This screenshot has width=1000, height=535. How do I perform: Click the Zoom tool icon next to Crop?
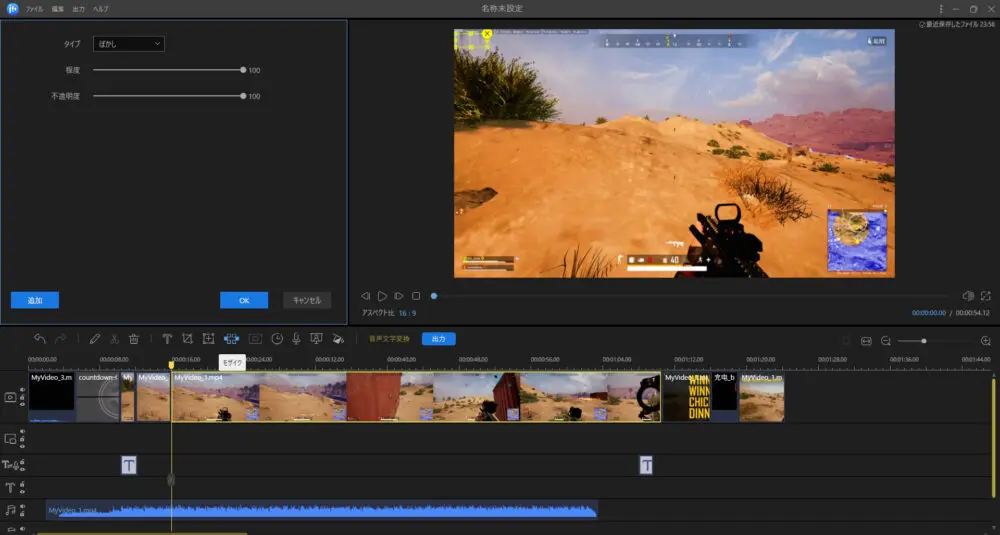pos(209,339)
